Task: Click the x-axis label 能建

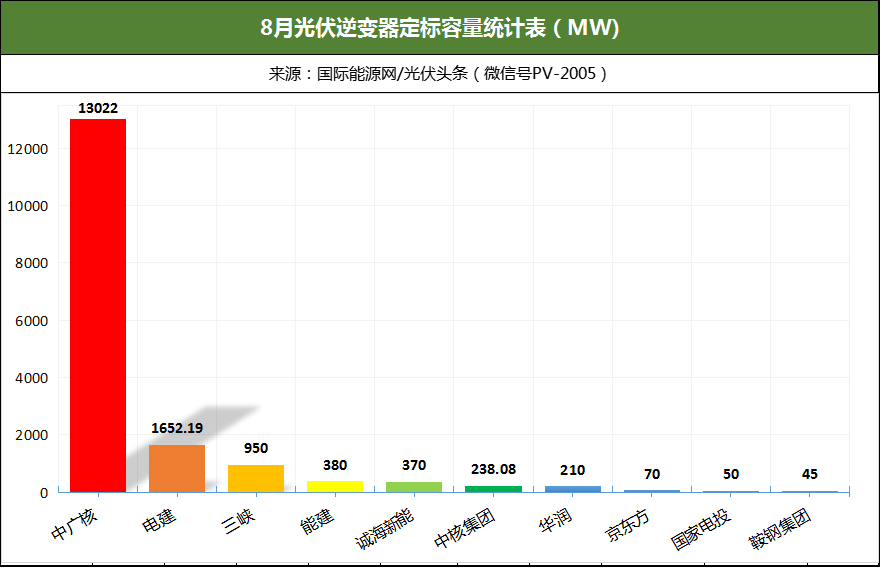Action: click(317, 520)
